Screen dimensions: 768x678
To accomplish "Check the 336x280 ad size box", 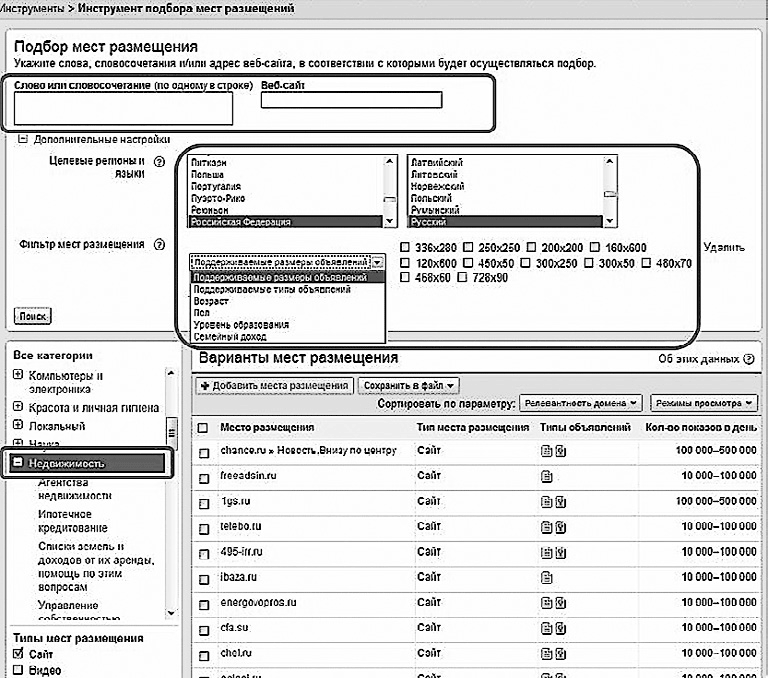I will pos(405,247).
